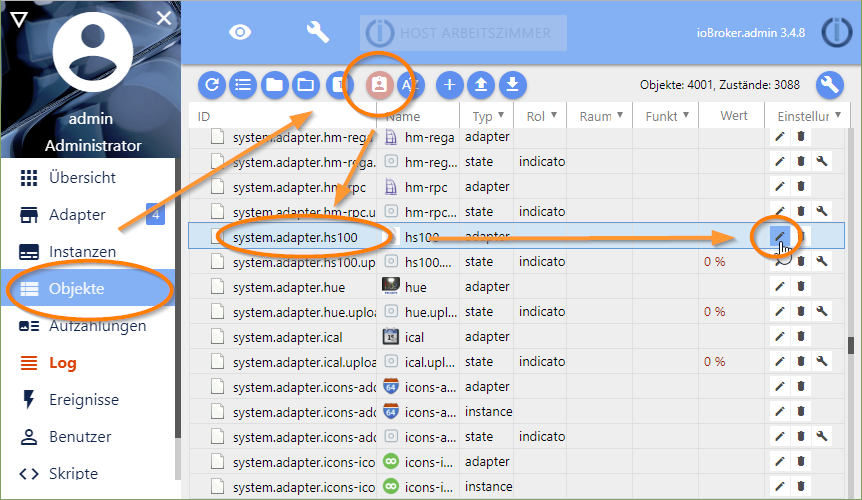Edit the system.adapter.ical adapter

pyautogui.click(x=780, y=336)
